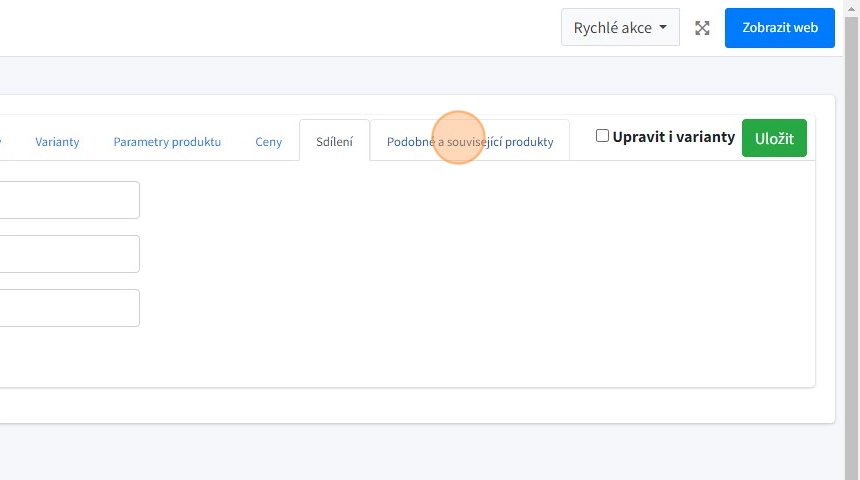
Task: Enter fullscreen mode with the expand arrows icon
Action: (702, 28)
